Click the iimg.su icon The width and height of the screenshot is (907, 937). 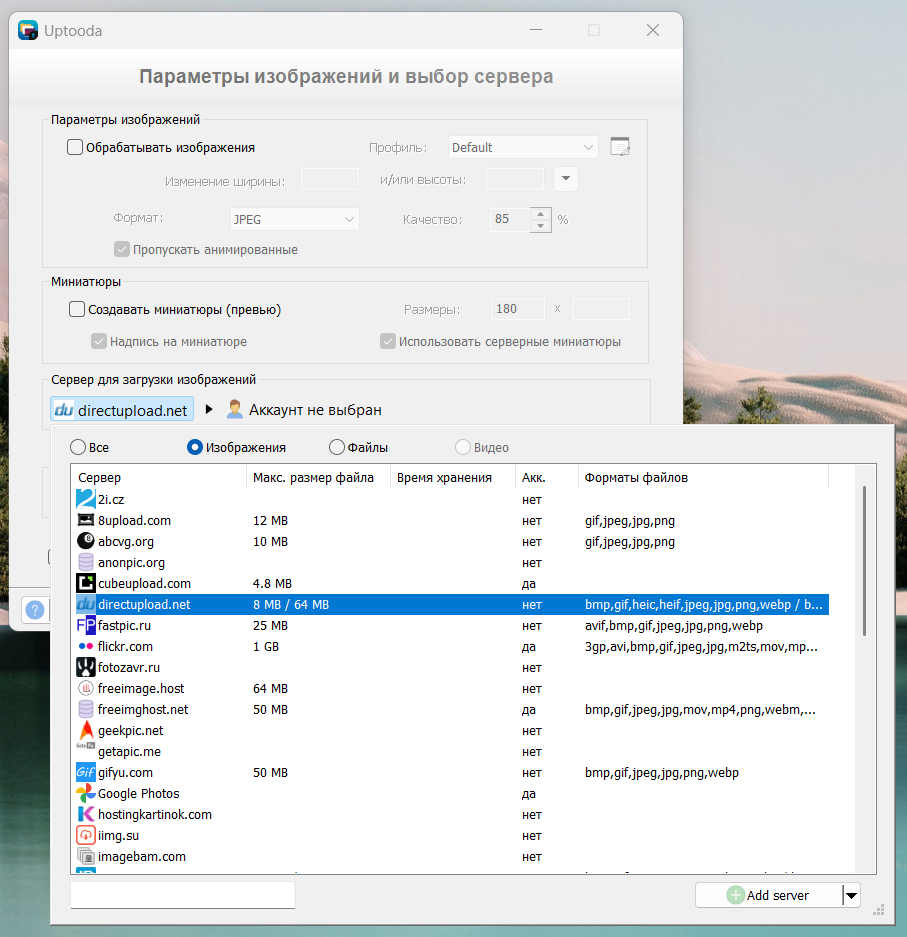point(86,835)
